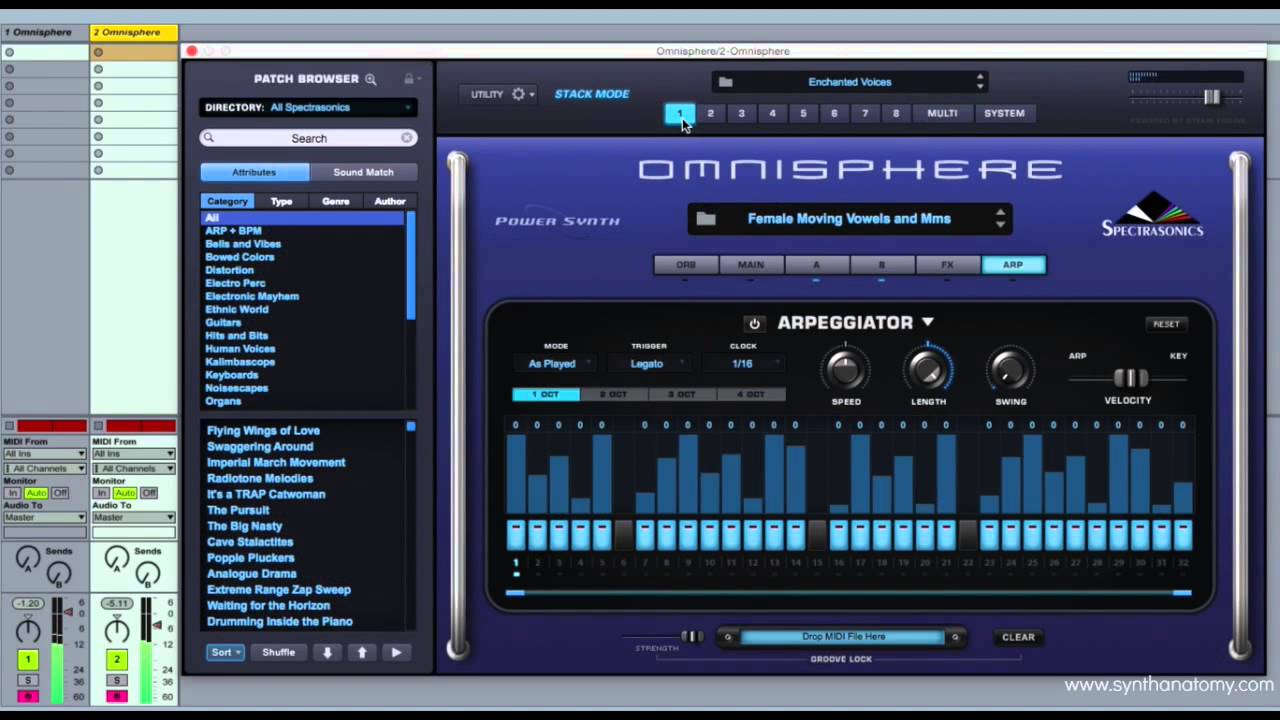Enable arpeggiator step 22 button

click(967, 535)
